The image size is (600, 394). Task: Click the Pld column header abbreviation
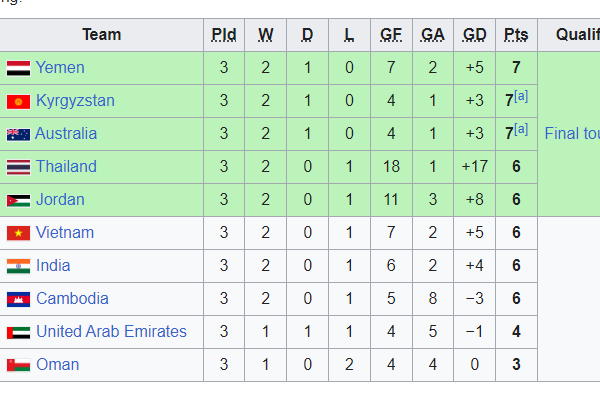(224, 35)
